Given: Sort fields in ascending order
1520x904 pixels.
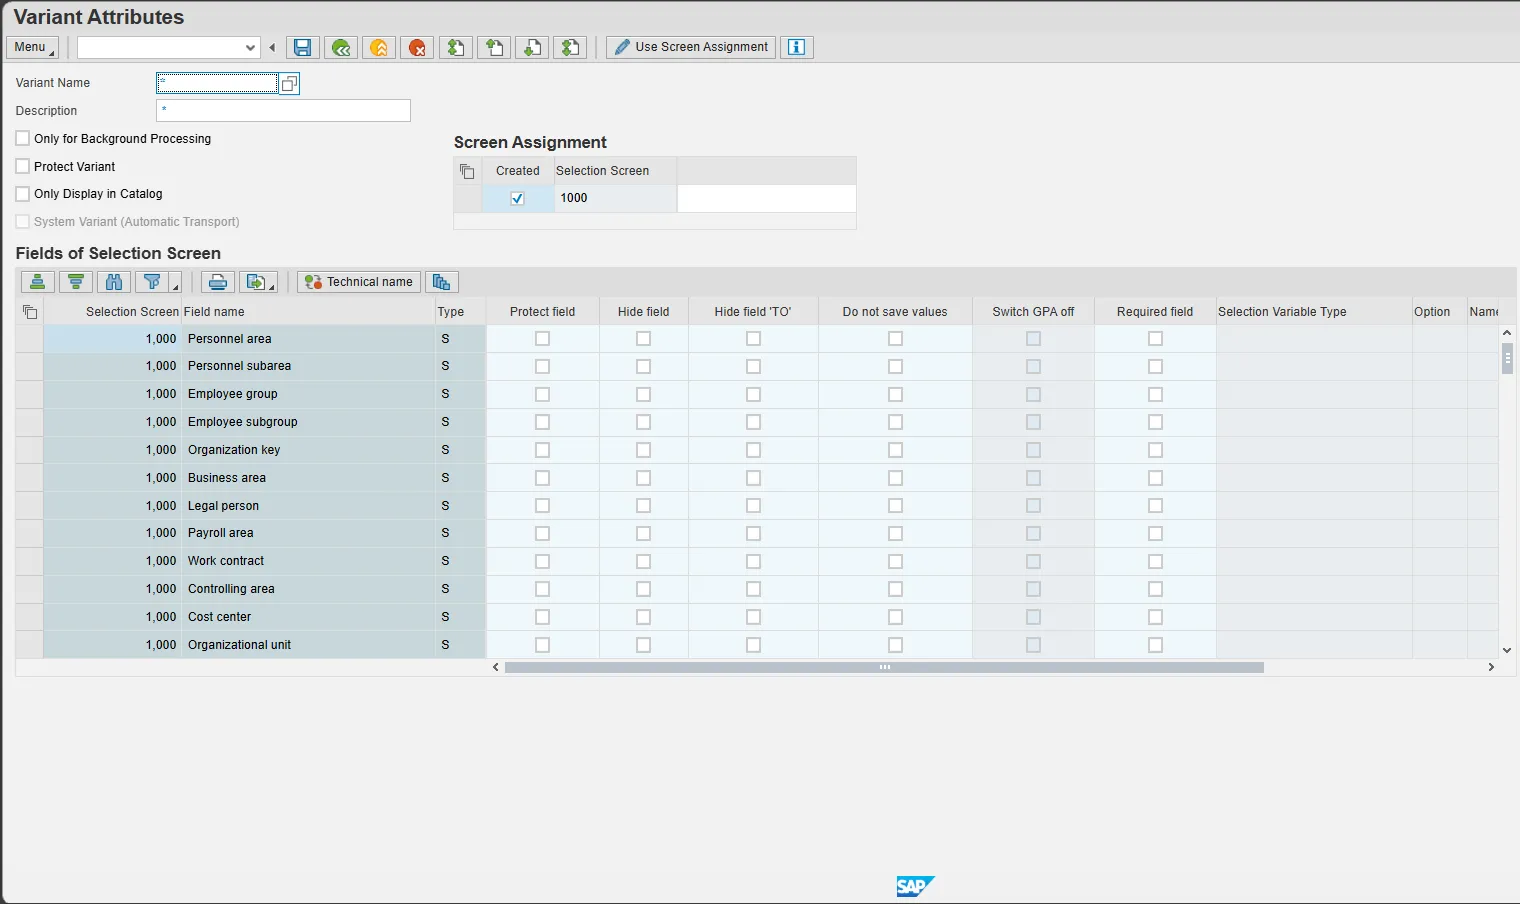Looking at the screenshot, I should coord(38,282).
